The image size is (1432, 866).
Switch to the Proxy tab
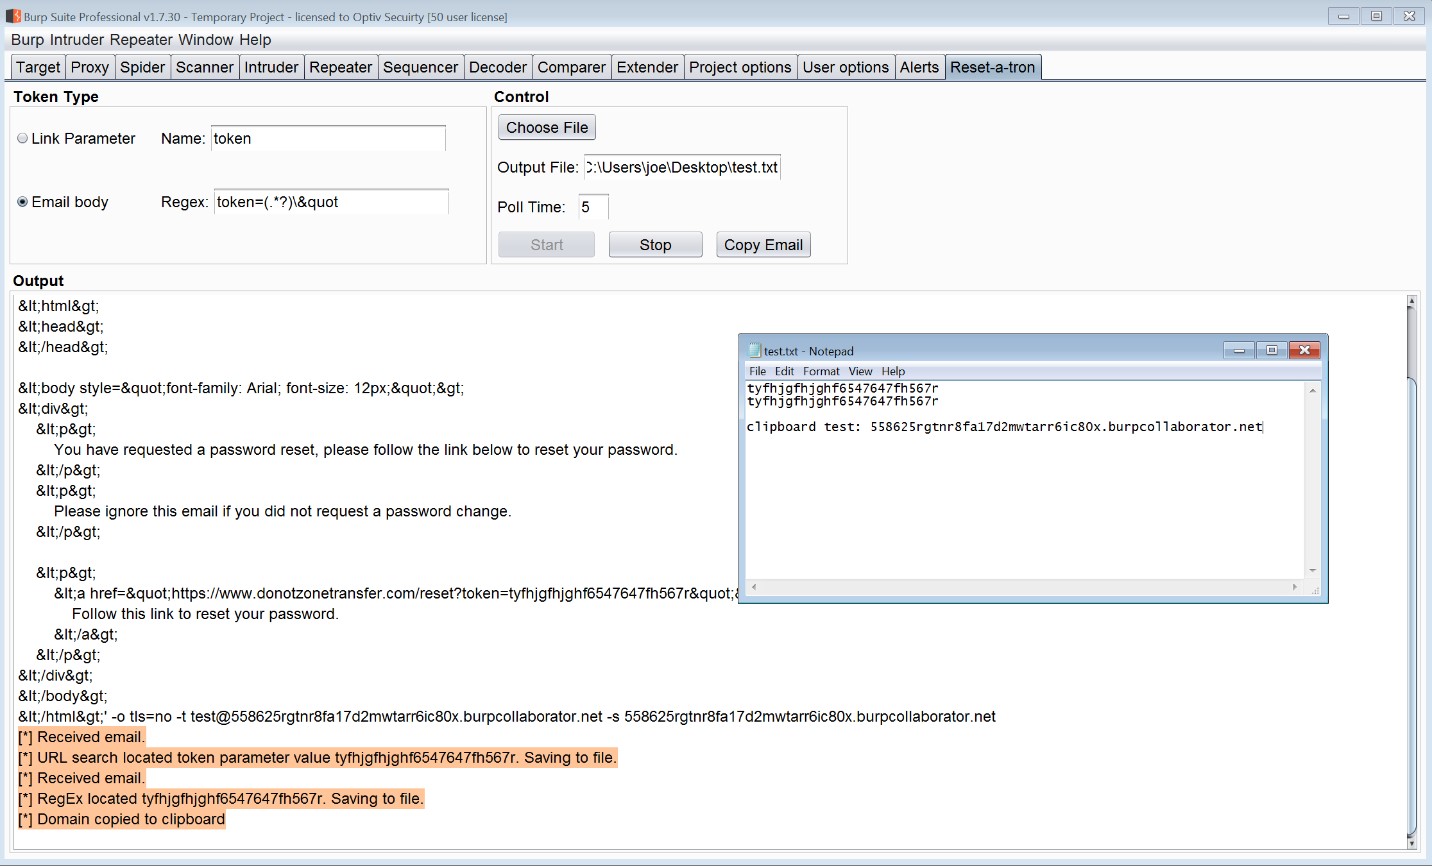point(90,67)
